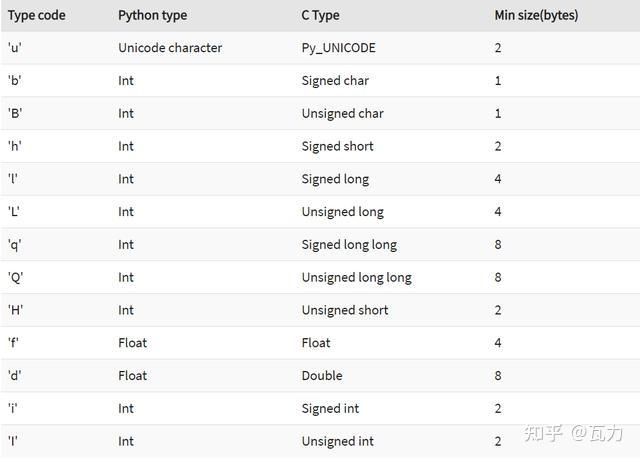The image size is (640, 459).
Task: Click the 'Signed long long' cell
Action: coord(349,244)
